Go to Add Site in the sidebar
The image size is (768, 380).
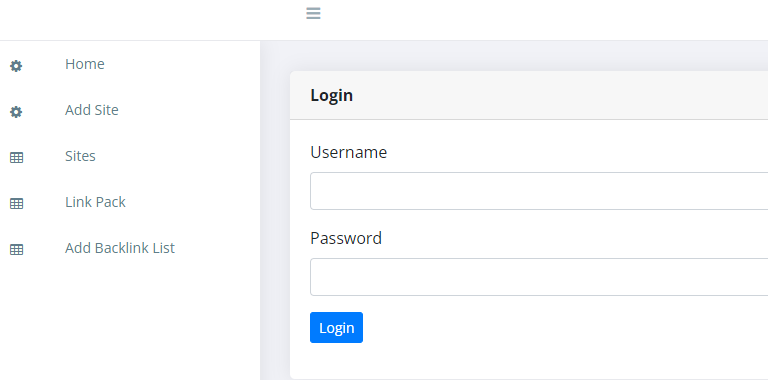(x=92, y=110)
